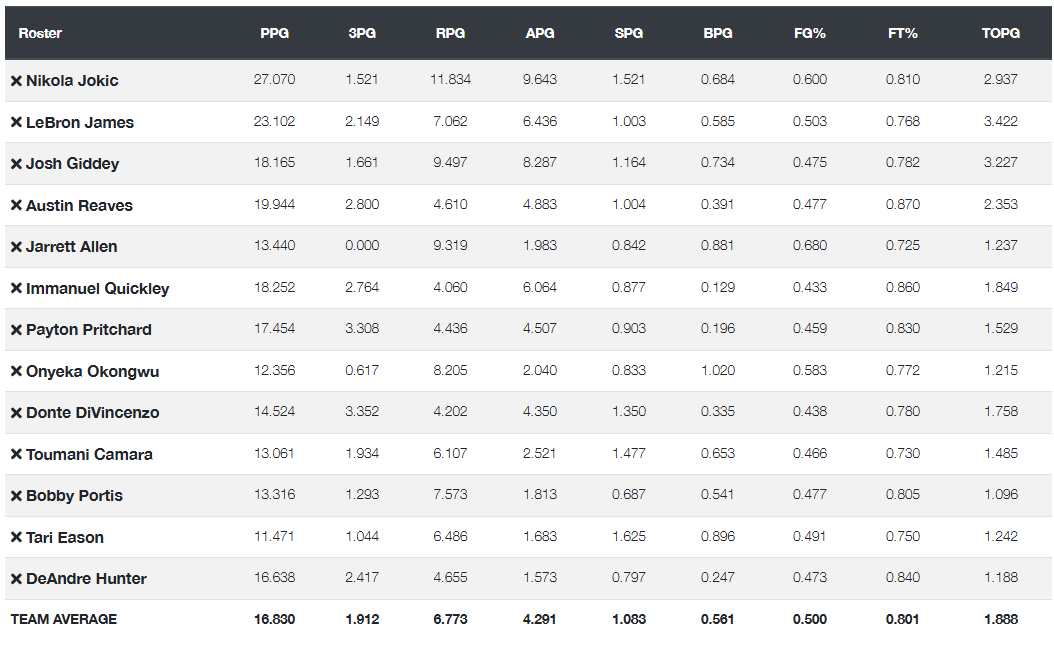Click the X beside Payton Pritchard
Viewport: 1054px width, 645px height.
16,330
